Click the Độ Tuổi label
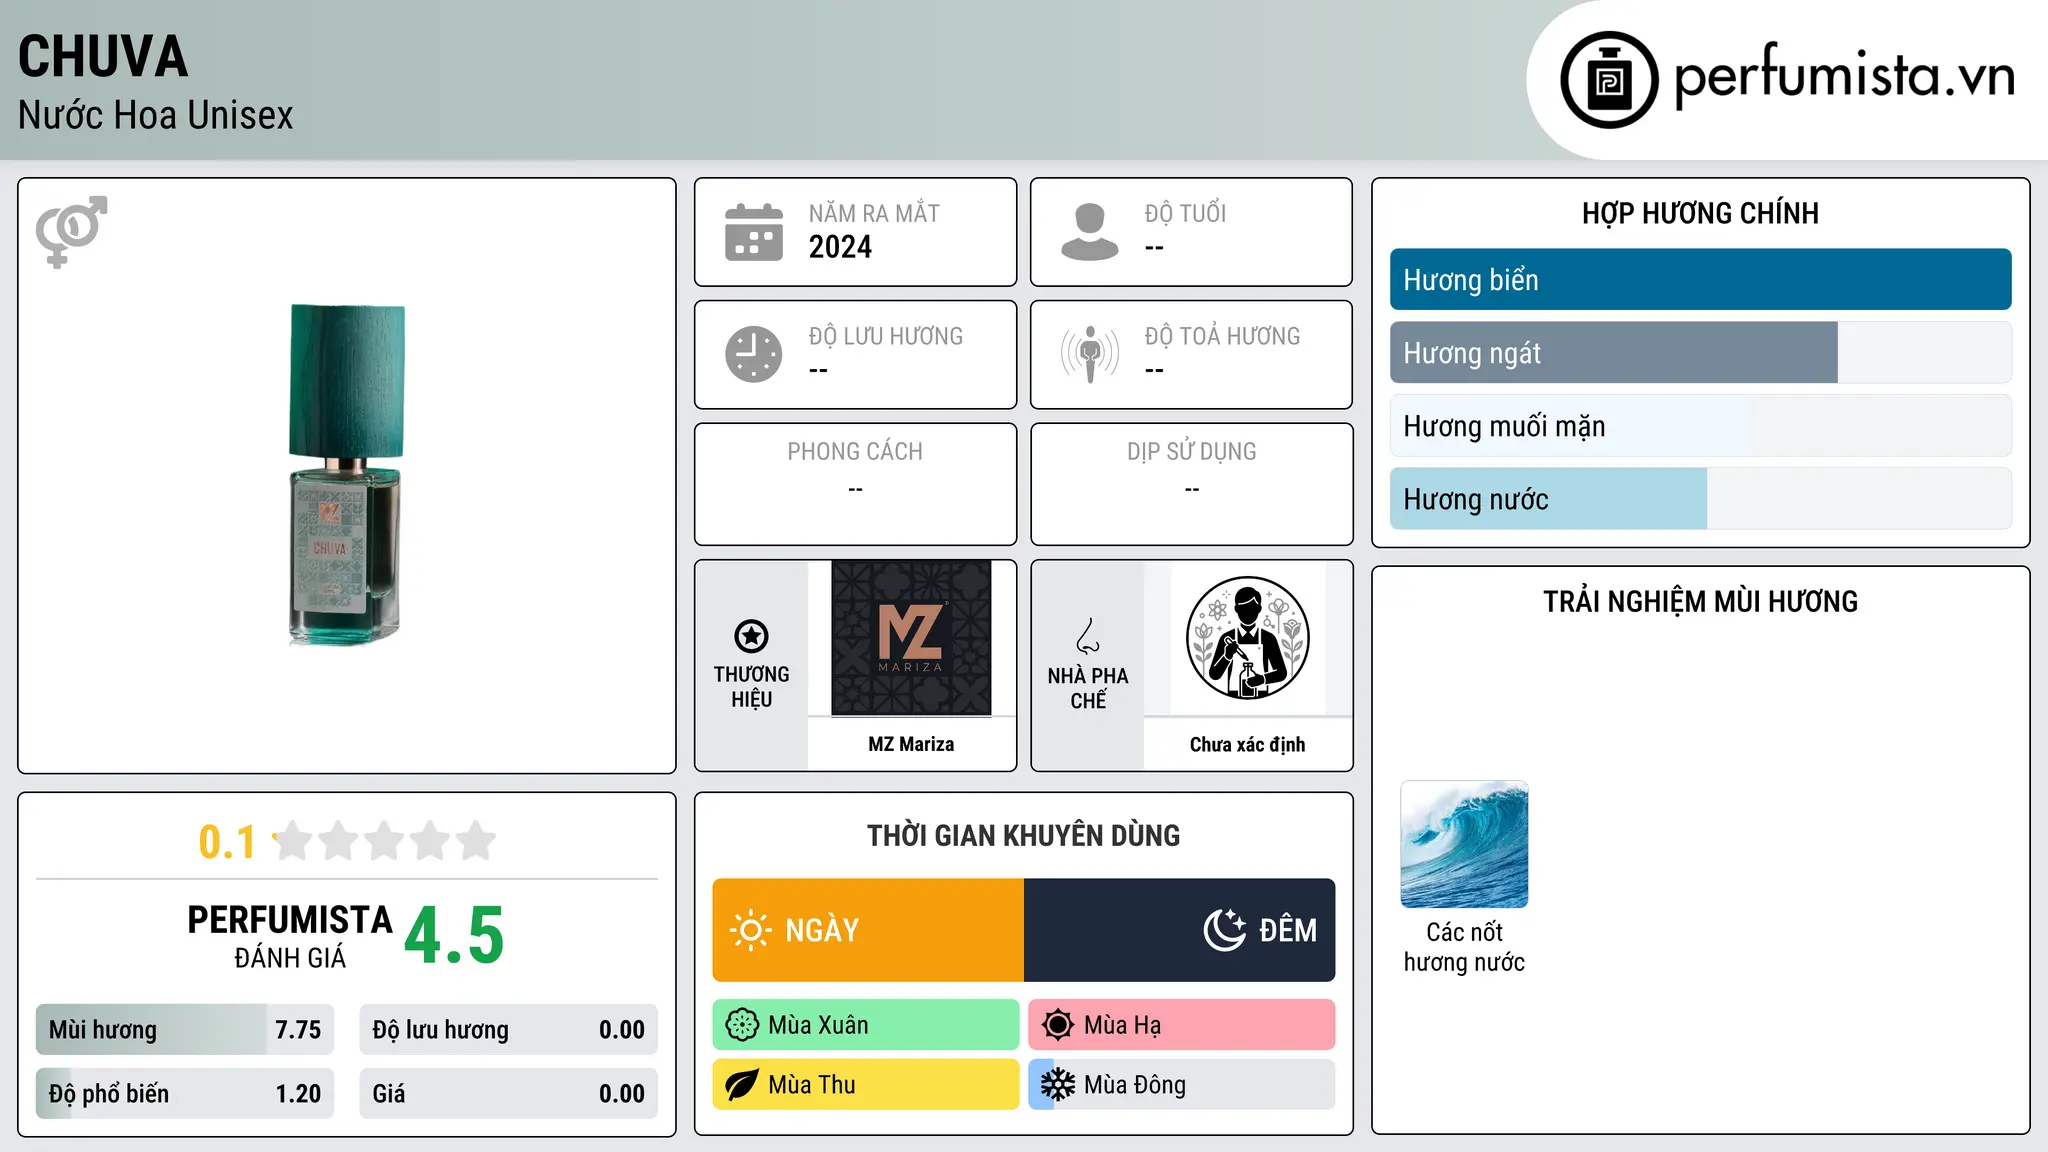This screenshot has width=2048, height=1152. 1185,213
